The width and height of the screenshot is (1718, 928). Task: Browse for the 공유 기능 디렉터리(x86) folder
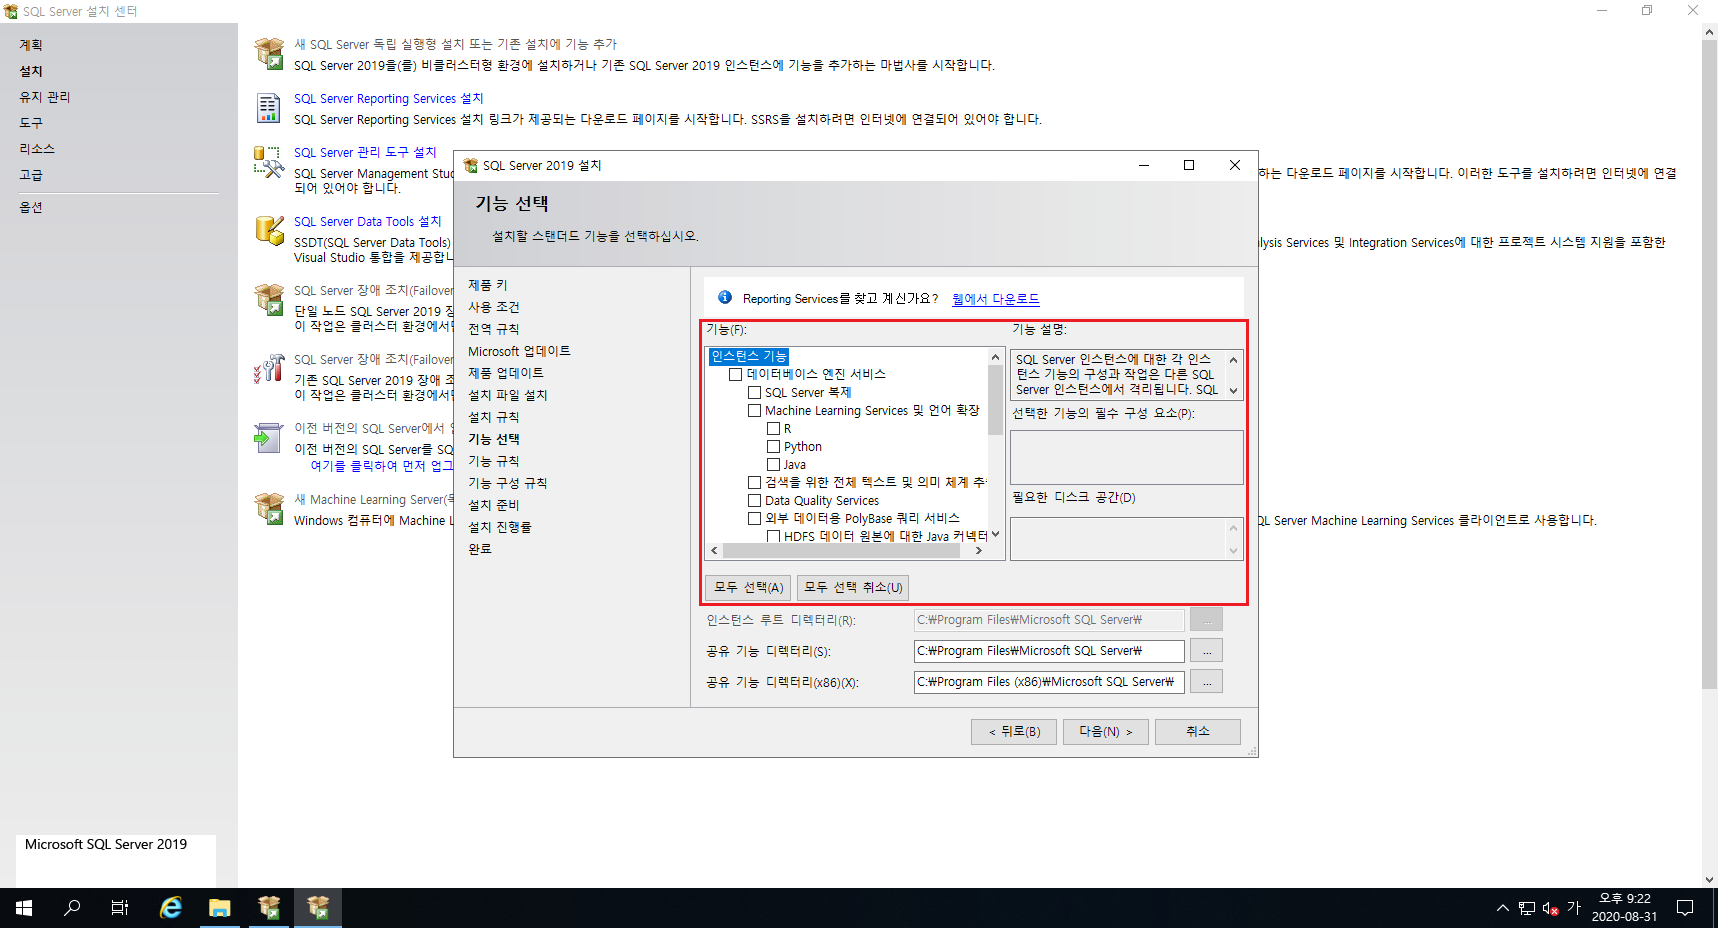click(1207, 682)
